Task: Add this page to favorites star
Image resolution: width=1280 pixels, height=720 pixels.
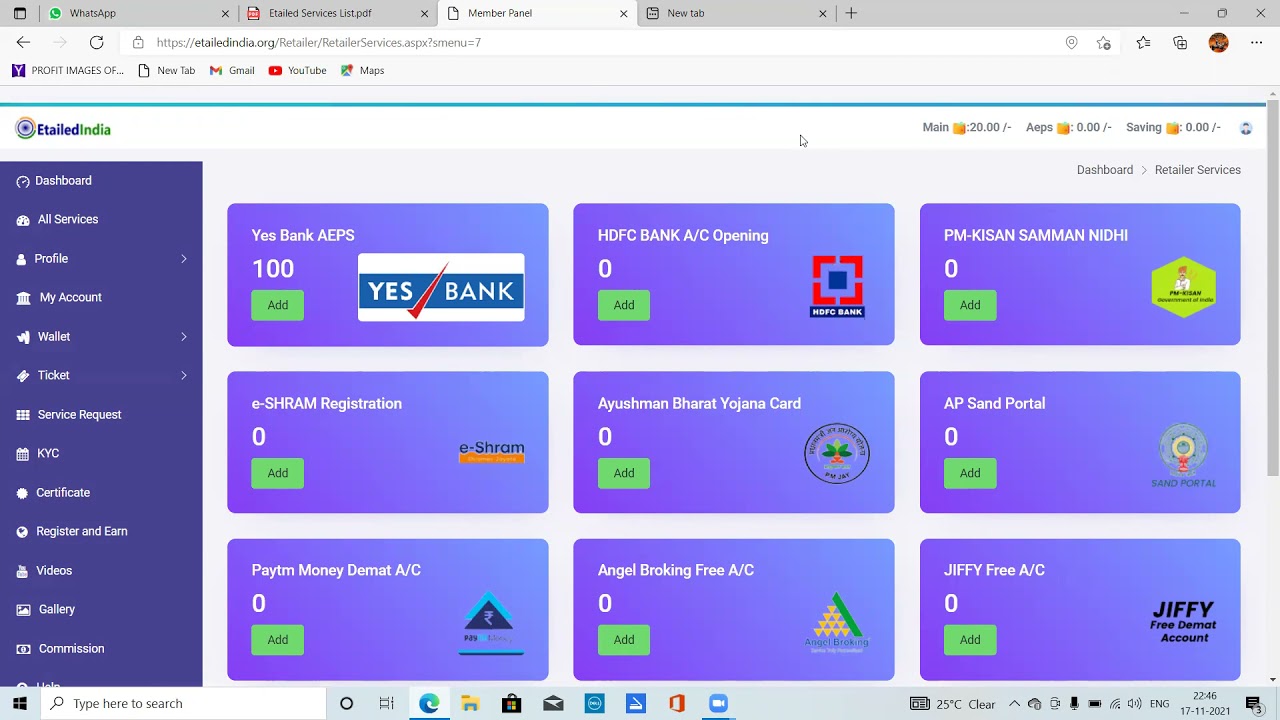Action: (1103, 43)
